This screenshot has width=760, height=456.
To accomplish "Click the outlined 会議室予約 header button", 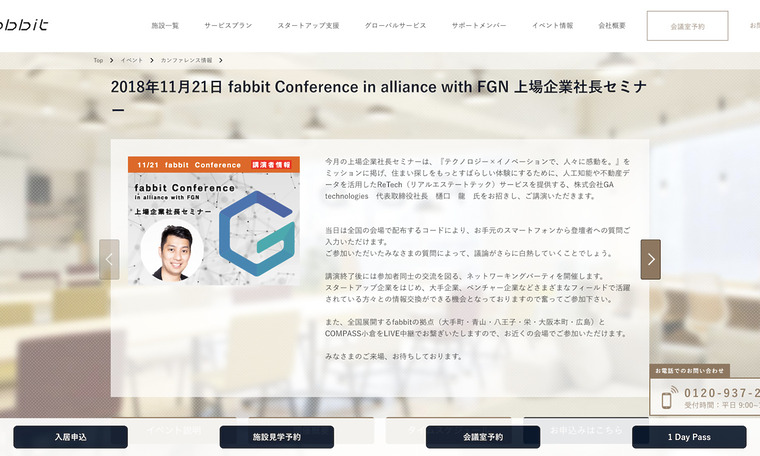I will coord(687,26).
